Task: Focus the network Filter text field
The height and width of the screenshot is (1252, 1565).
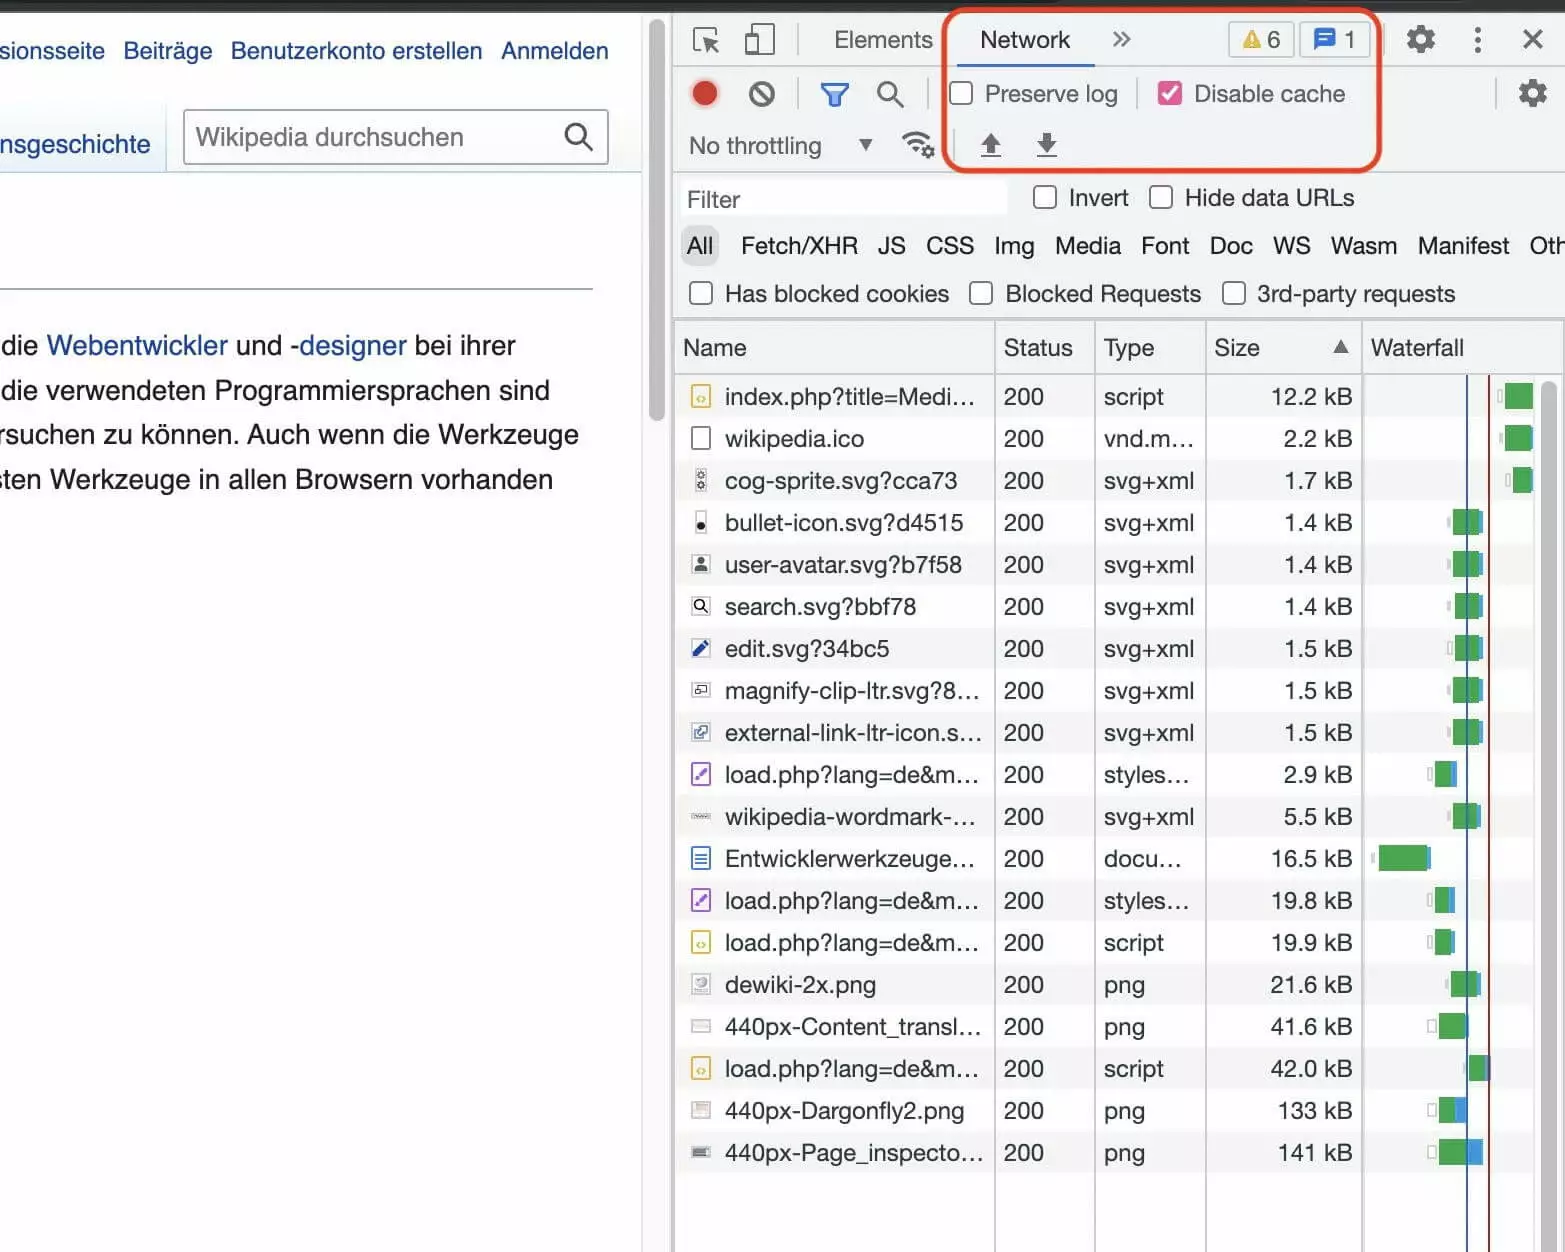Action: pos(843,199)
